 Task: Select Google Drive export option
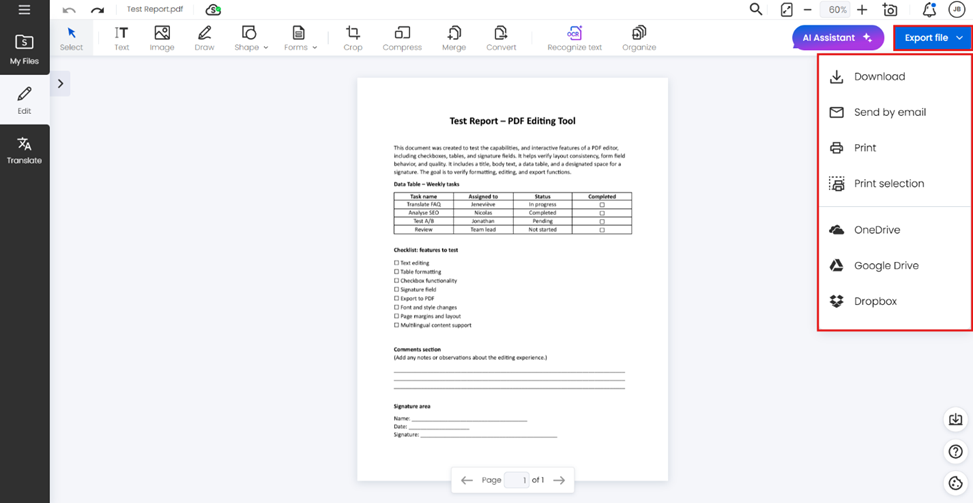pos(885,266)
